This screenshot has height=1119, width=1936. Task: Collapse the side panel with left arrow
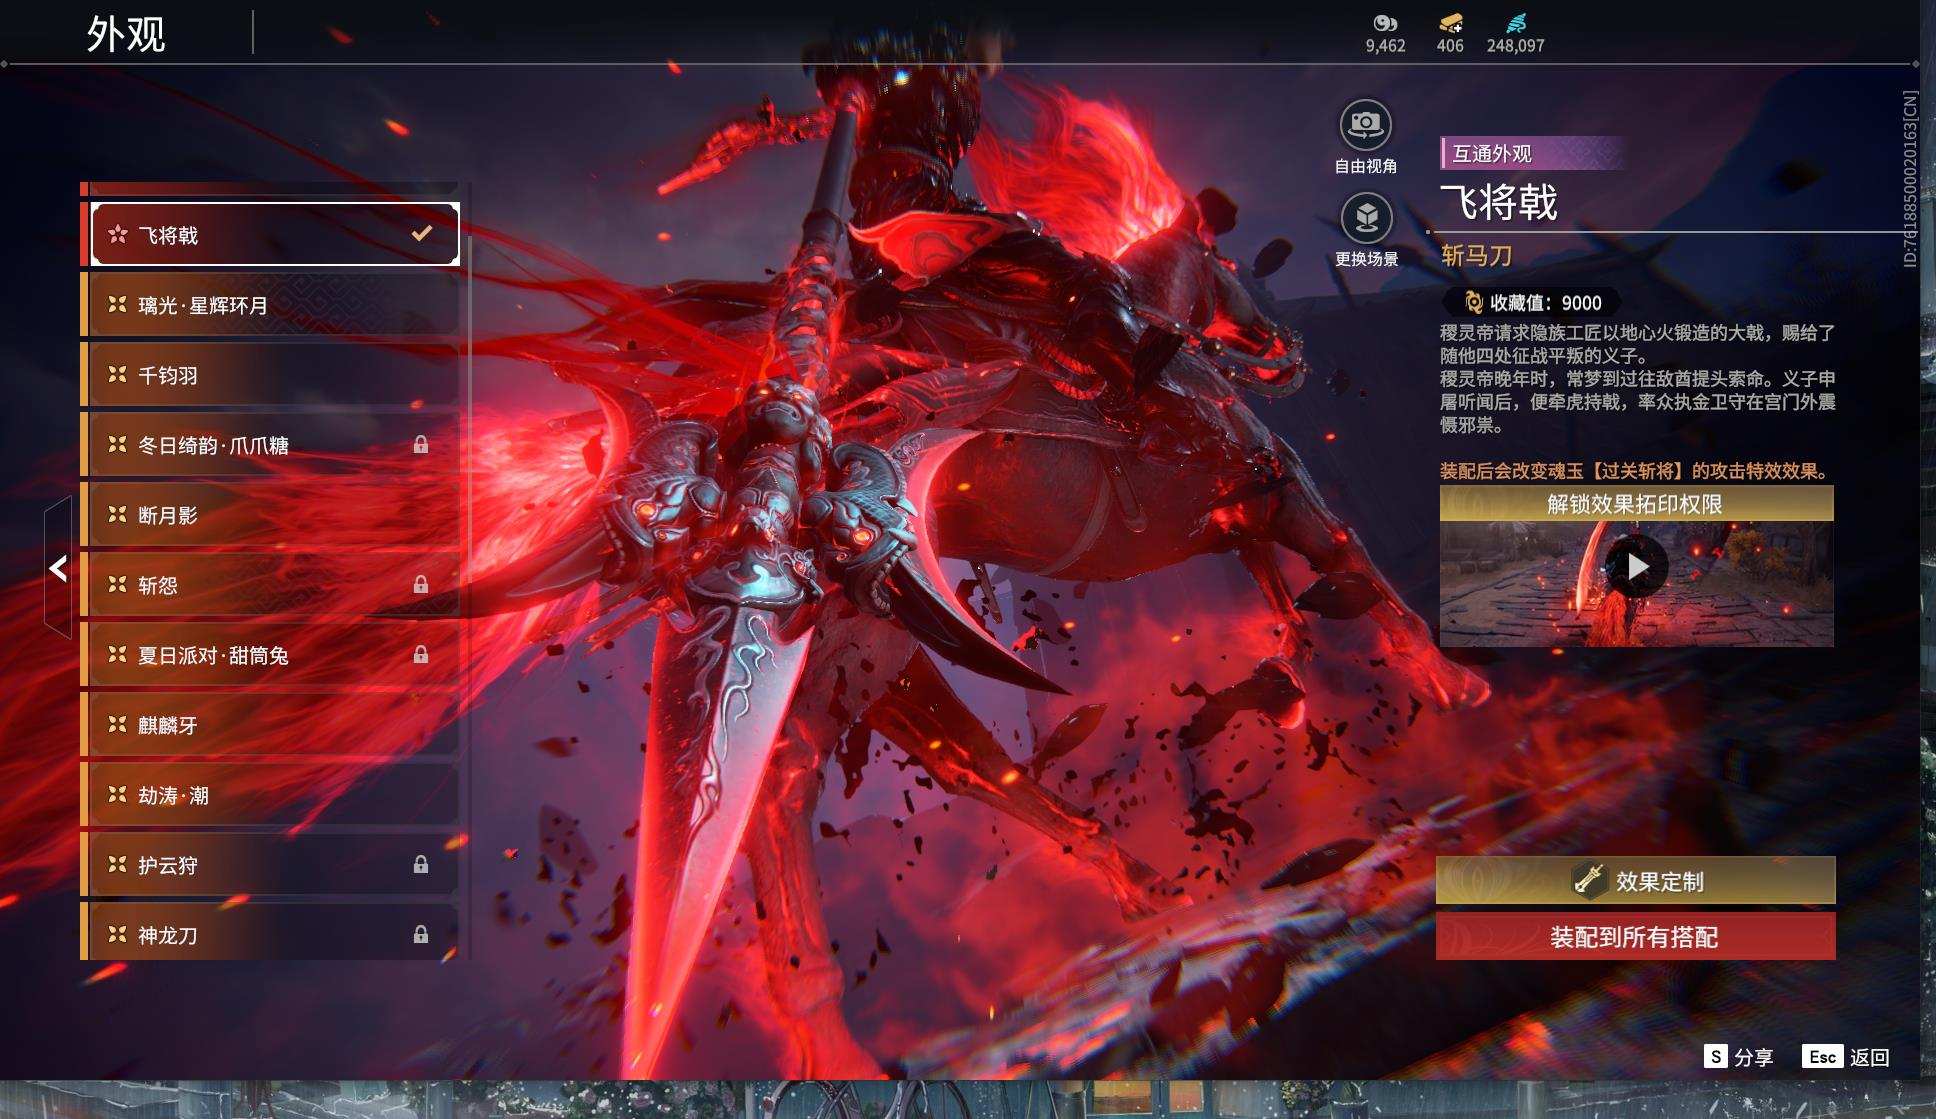coord(58,568)
